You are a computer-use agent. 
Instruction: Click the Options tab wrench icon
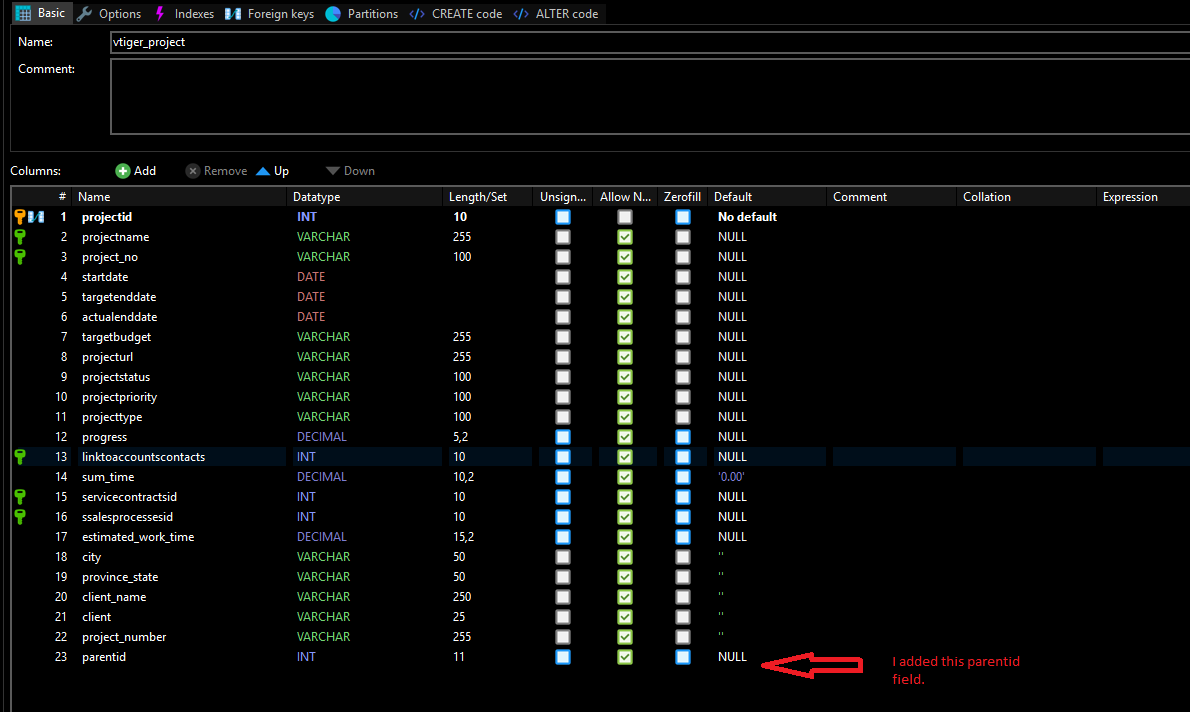(x=85, y=14)
